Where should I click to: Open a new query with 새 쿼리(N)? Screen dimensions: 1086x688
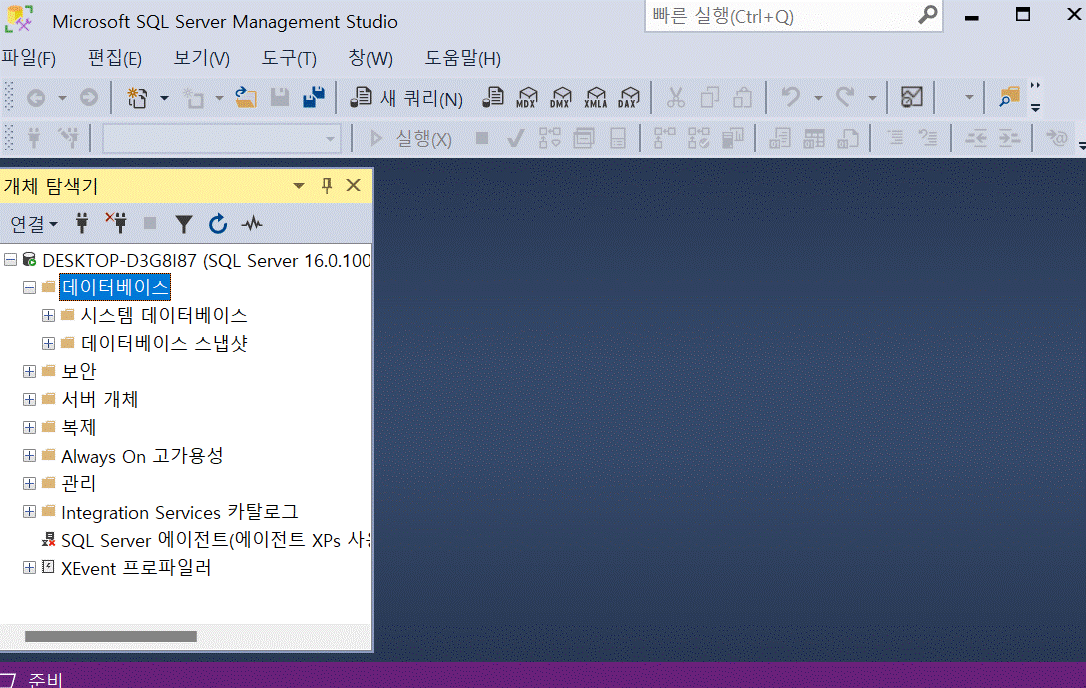pyautogui.click(x=407, y=98)
